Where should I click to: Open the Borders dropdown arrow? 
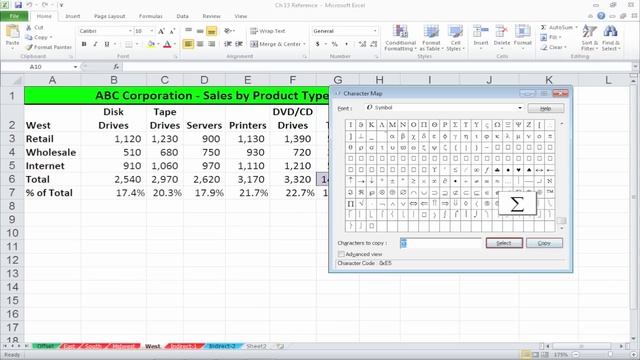click(x=137, y=44)
